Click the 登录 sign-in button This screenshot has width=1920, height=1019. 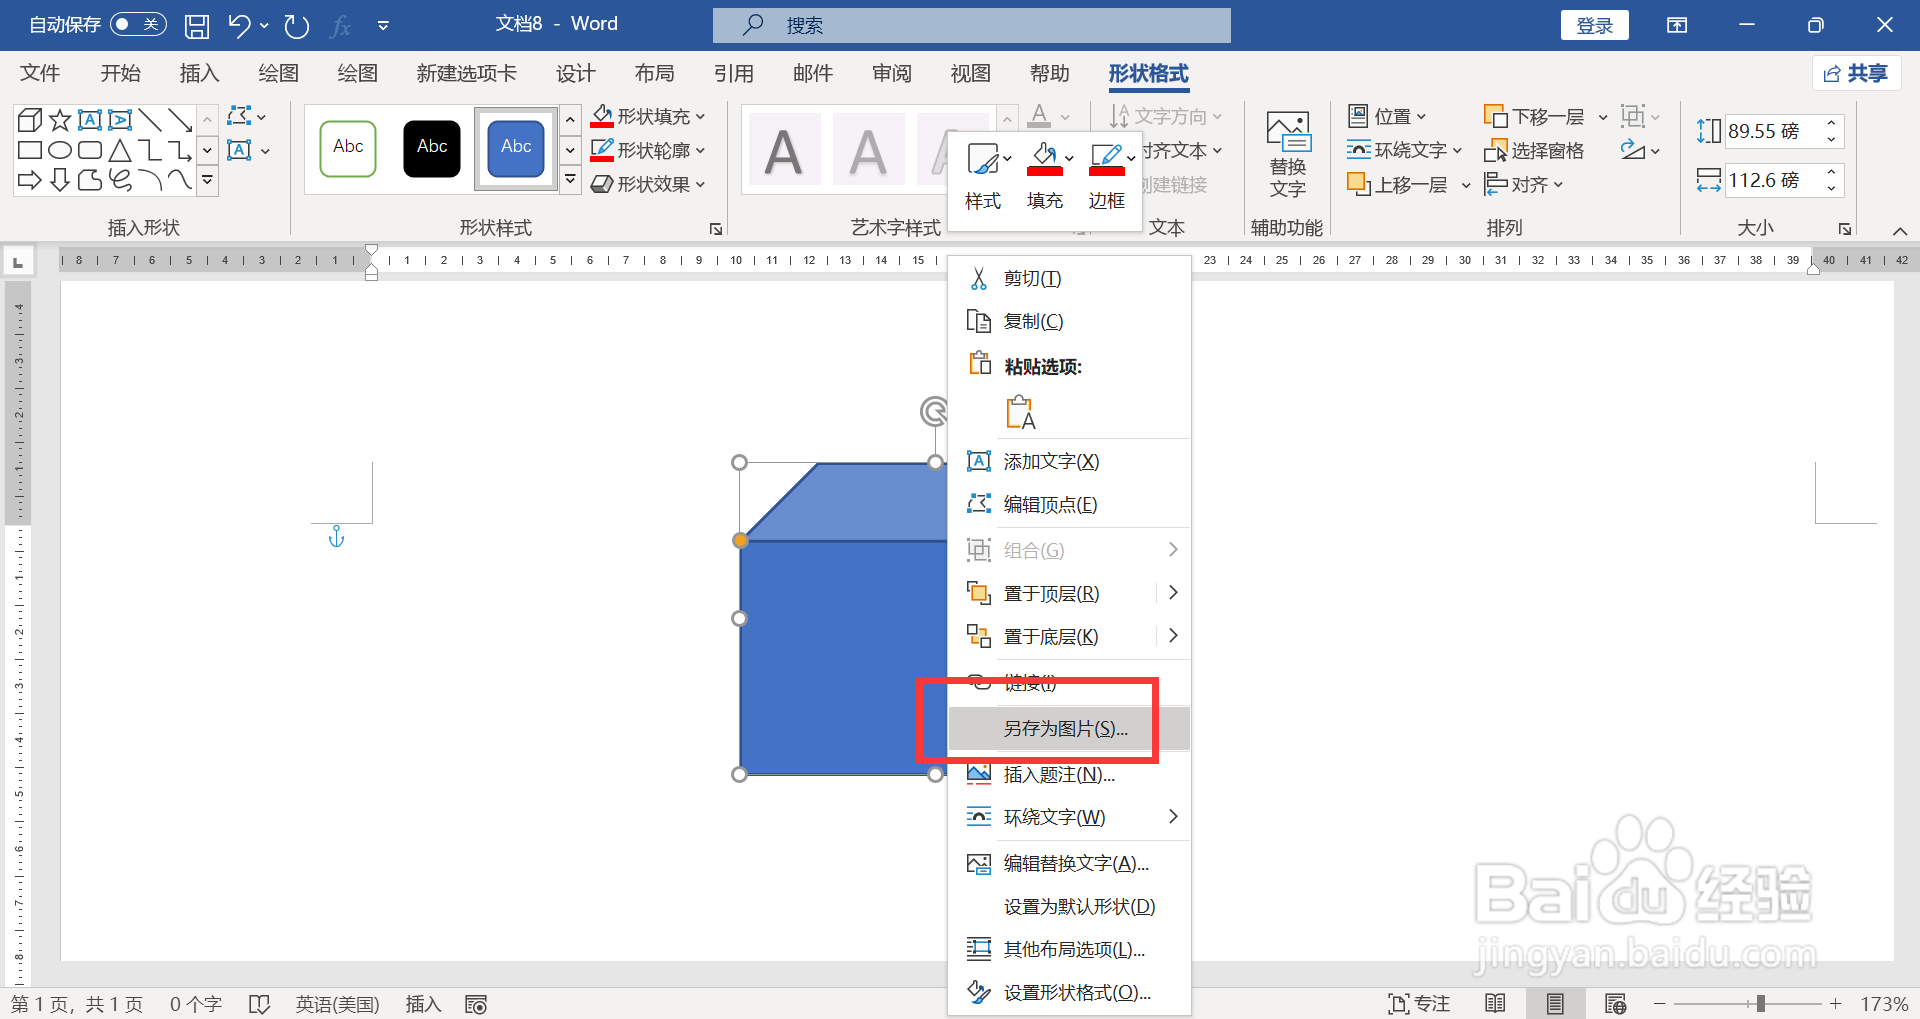(x=1594, y=25)
